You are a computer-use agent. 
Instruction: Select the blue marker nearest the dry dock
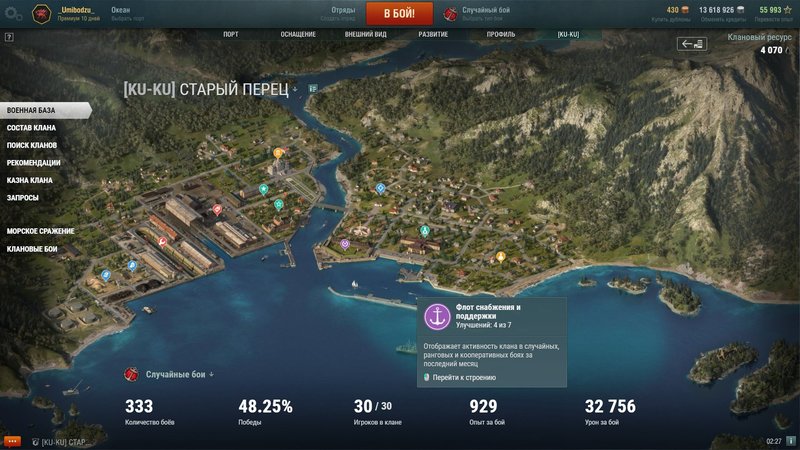(132, 266)
